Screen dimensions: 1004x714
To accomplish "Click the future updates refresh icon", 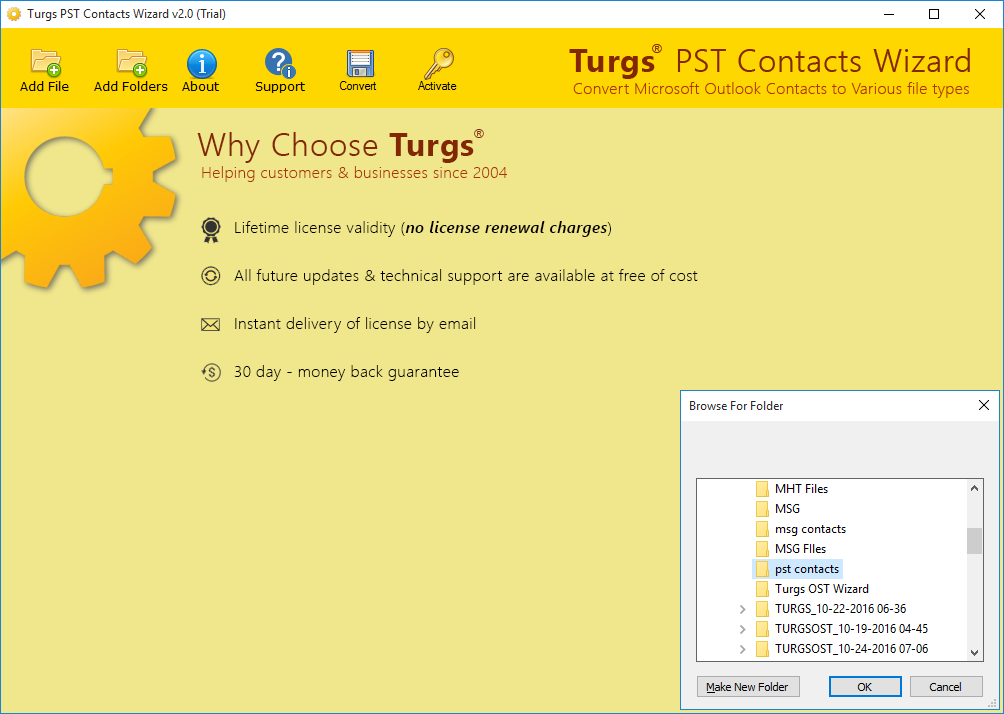I will pyautogui.click(x=211, y=276).
